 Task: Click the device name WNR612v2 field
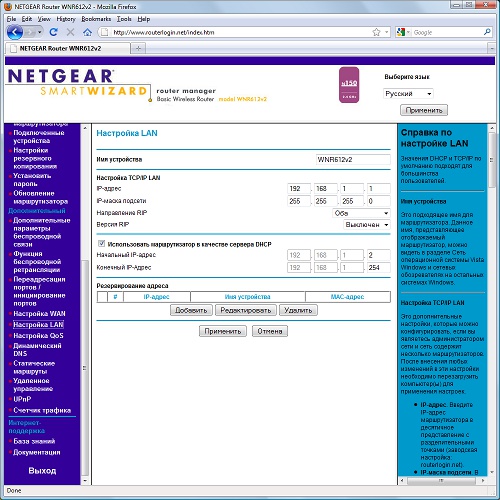pos(353,160)
